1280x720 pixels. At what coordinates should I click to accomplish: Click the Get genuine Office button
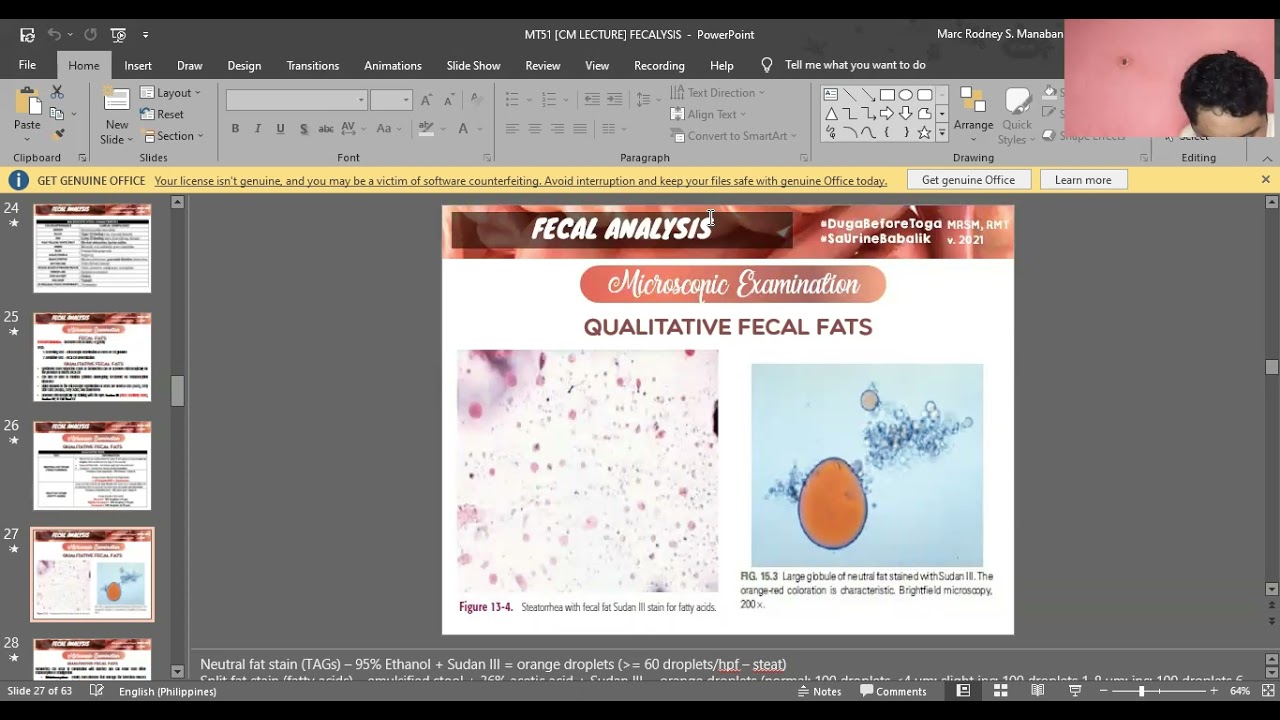click(968, 180)
